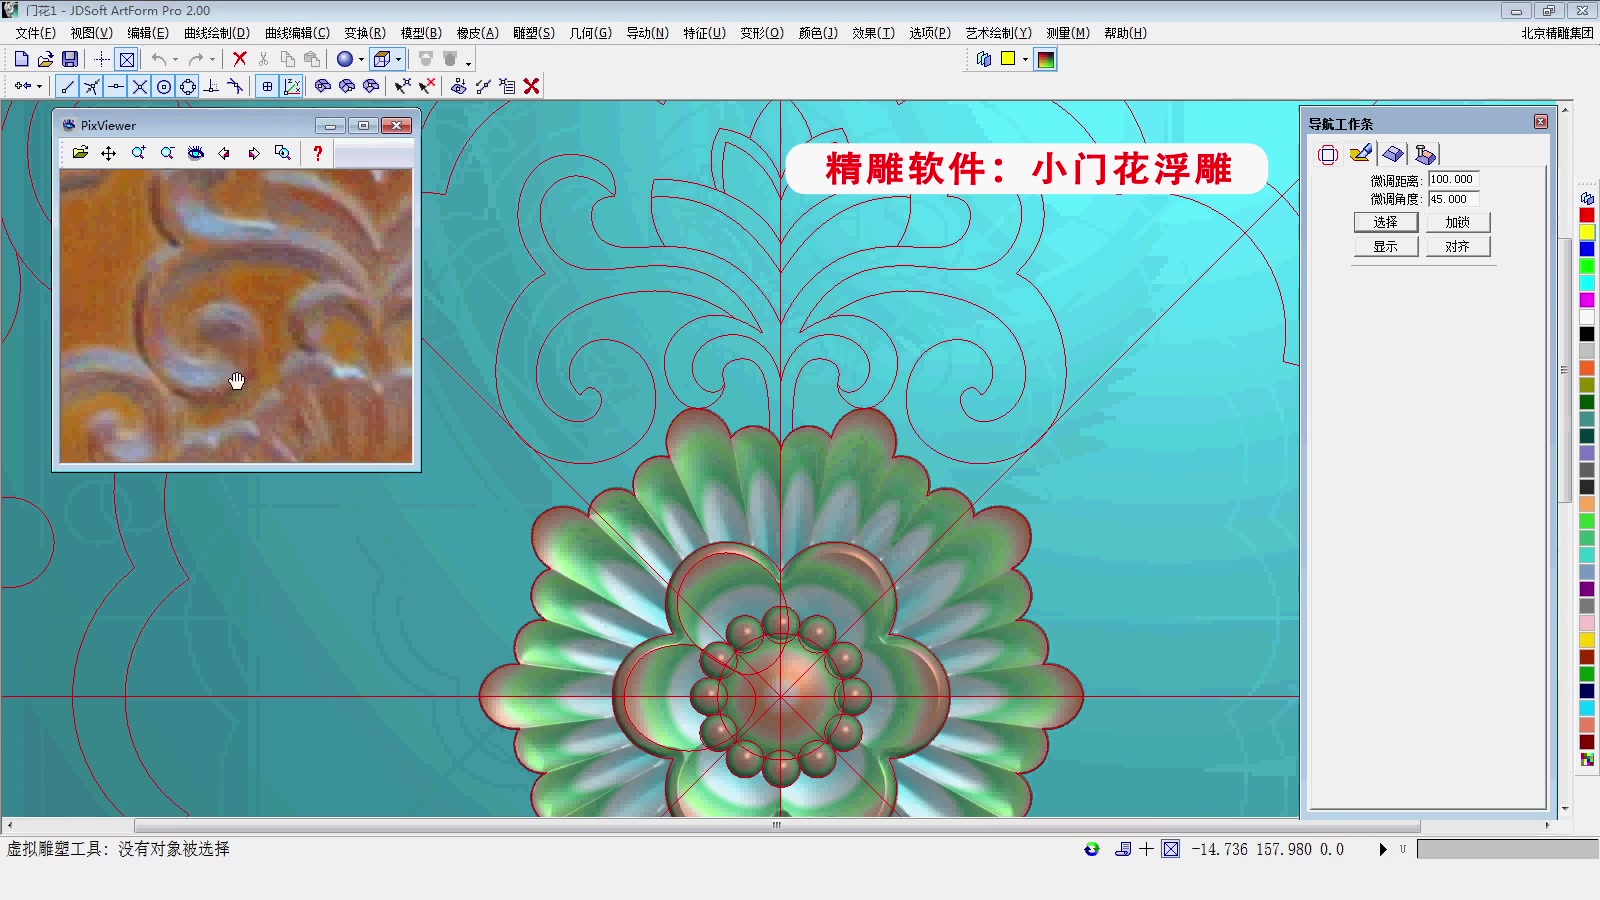Click the paste clipboard icon
The height and width of the screenshot is (900, 1600).
311,59
